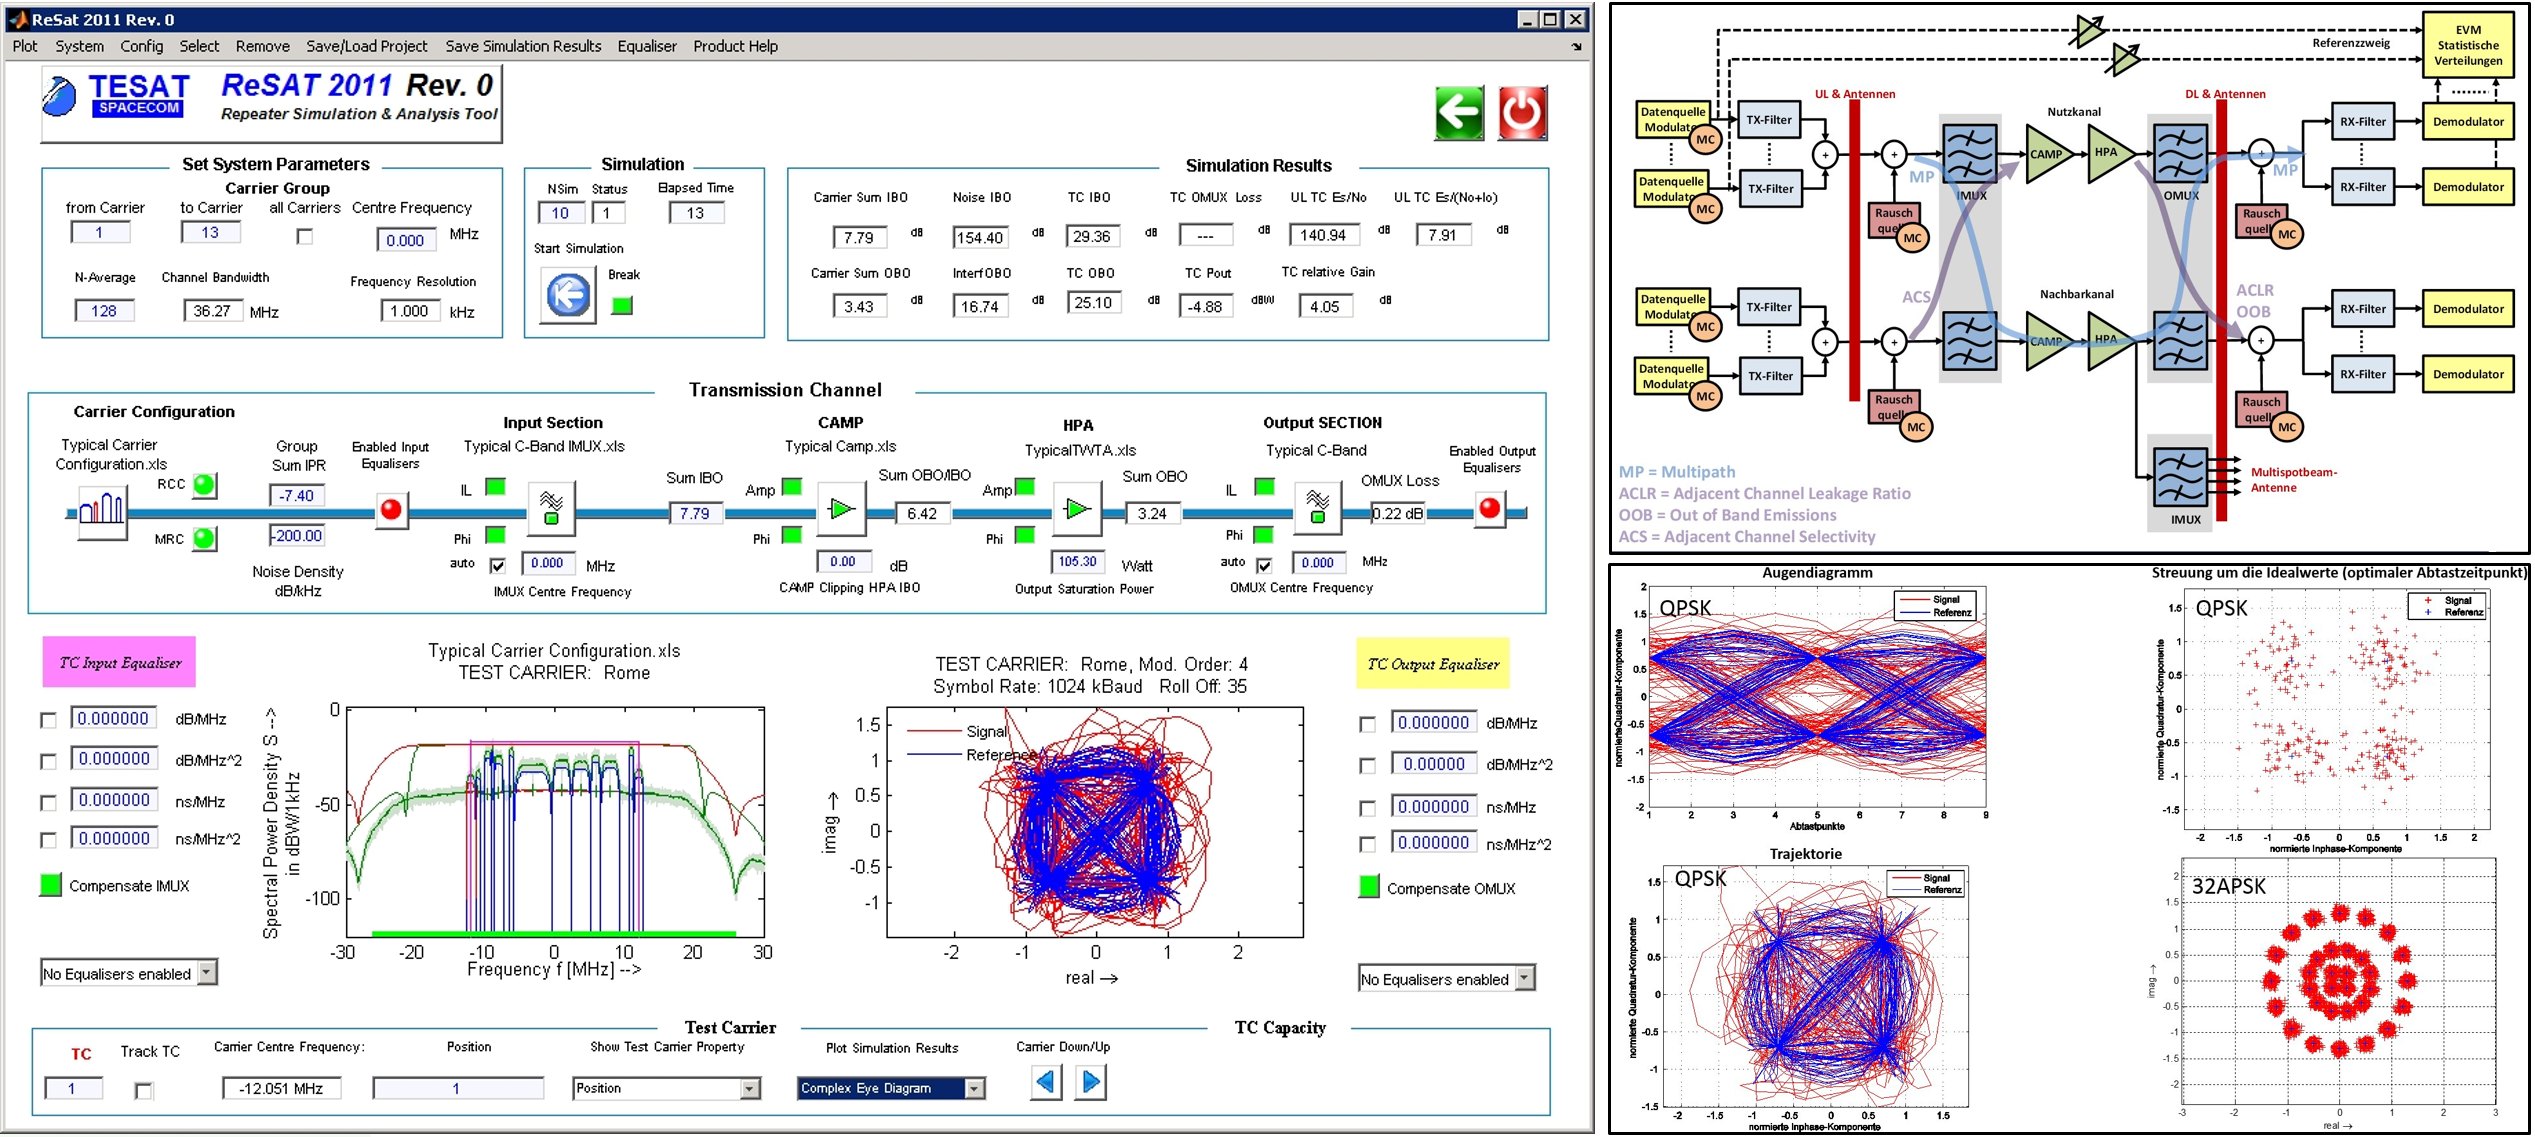
Task: Open the Save/Load Project menu
Action: [x=367, y=46]
